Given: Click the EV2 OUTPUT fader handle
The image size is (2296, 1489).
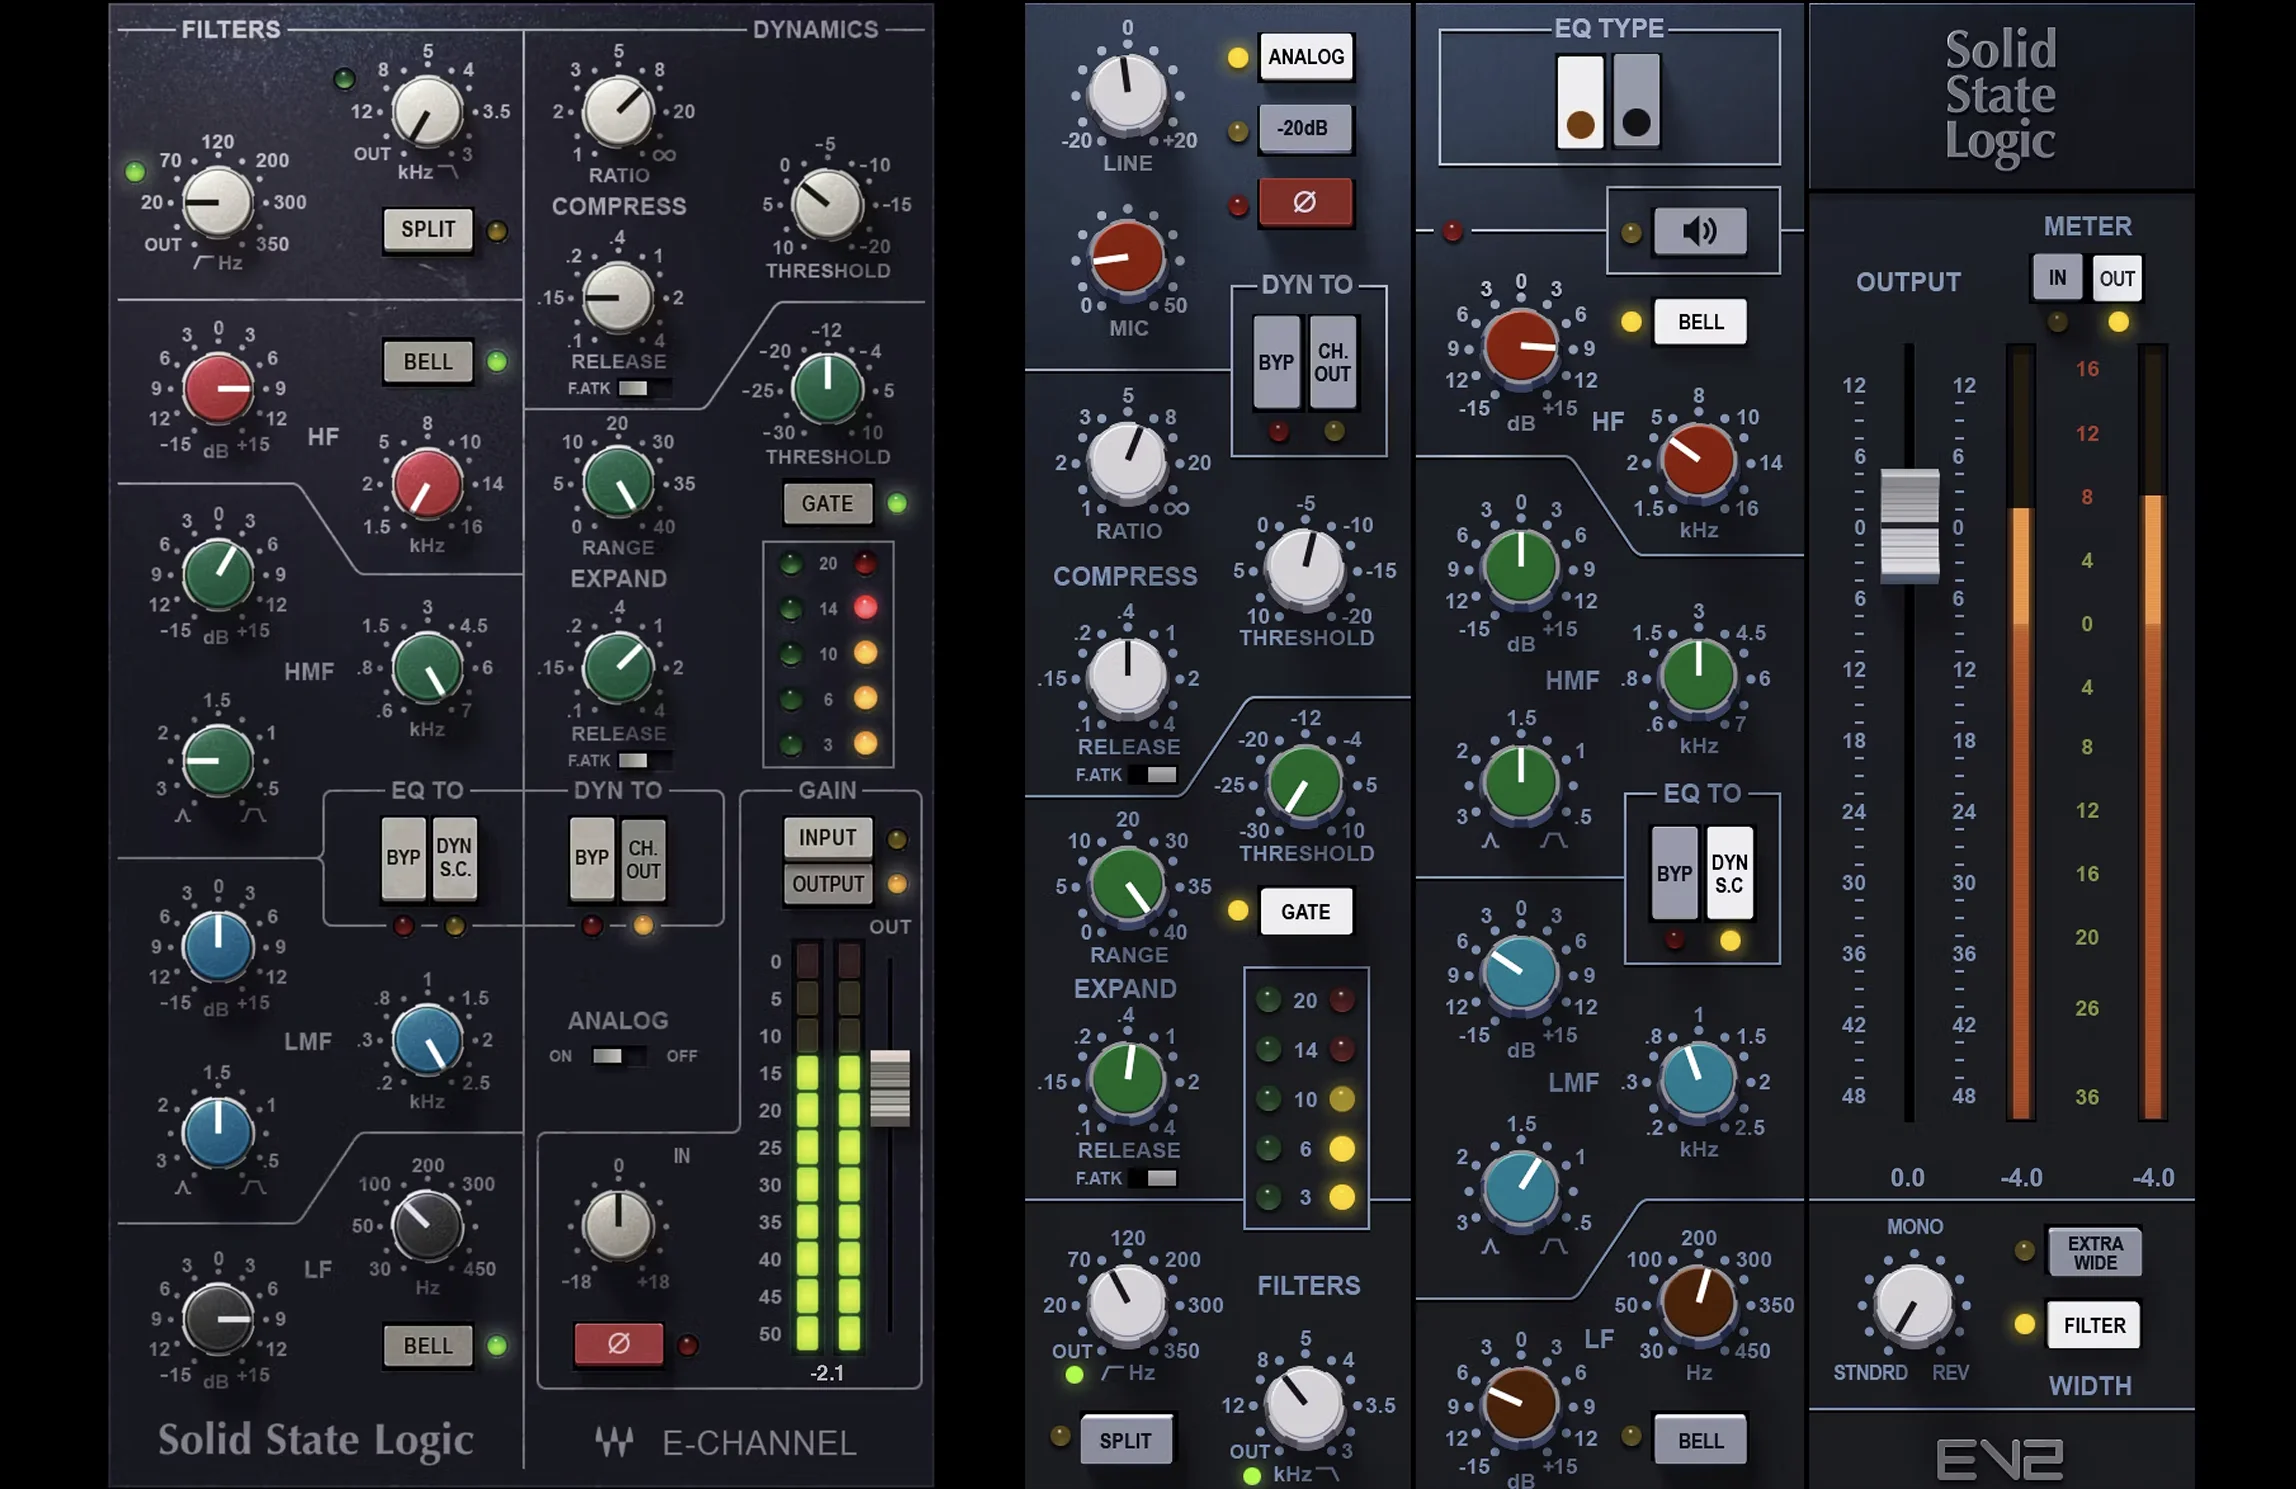Looking at the screenshot, I should click(x=1910, y=524).
